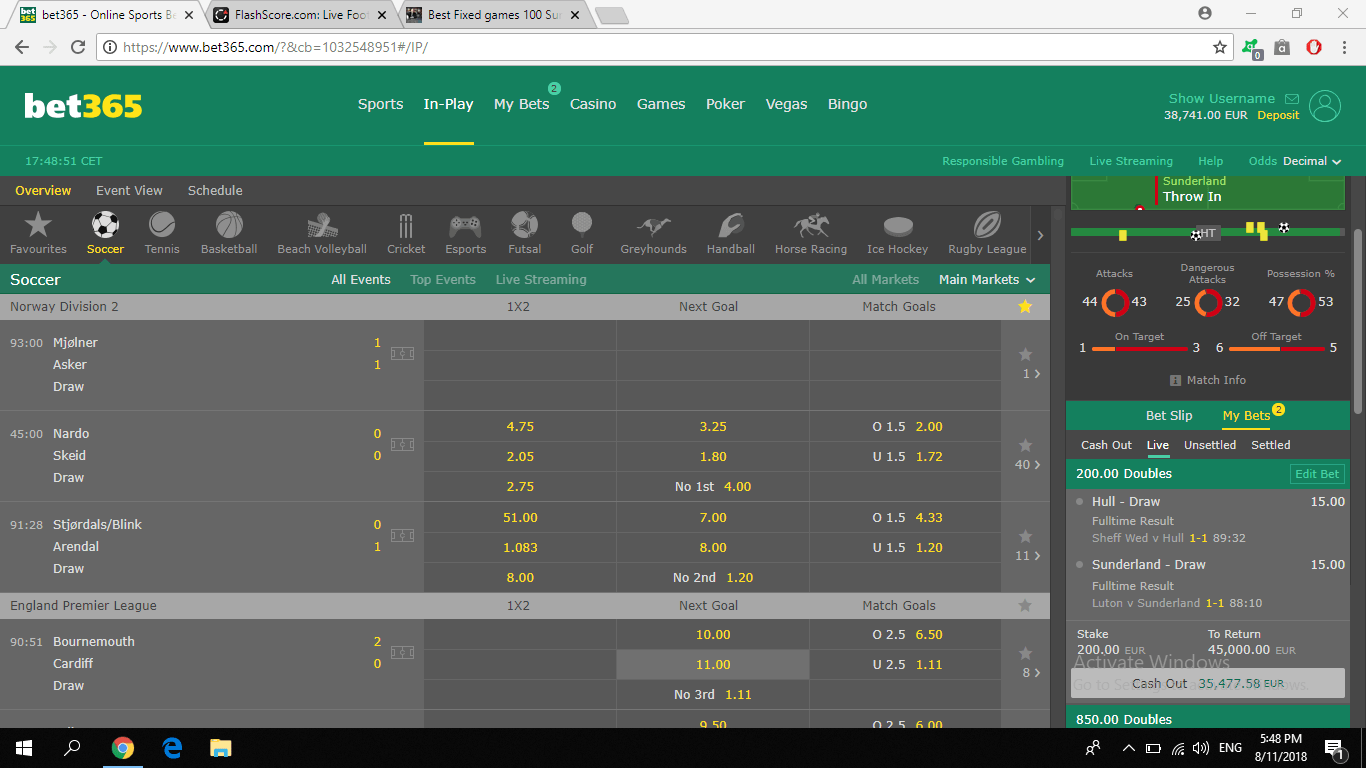Open the Match Info link
1366x768 pixels.
click(1208, 380)
